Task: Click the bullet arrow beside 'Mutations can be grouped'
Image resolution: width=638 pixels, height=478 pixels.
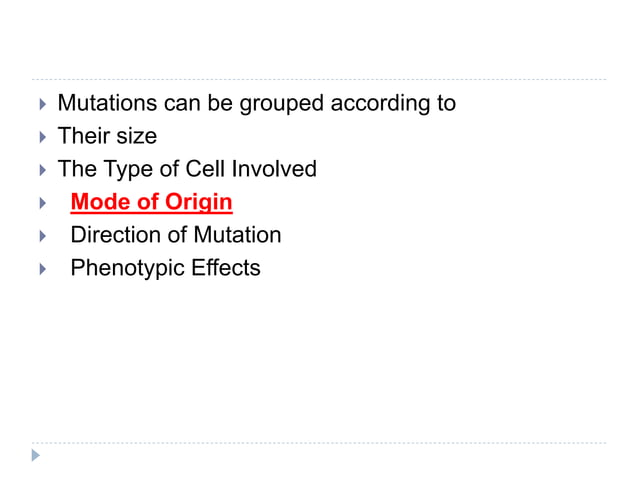Action: [38, 103]
